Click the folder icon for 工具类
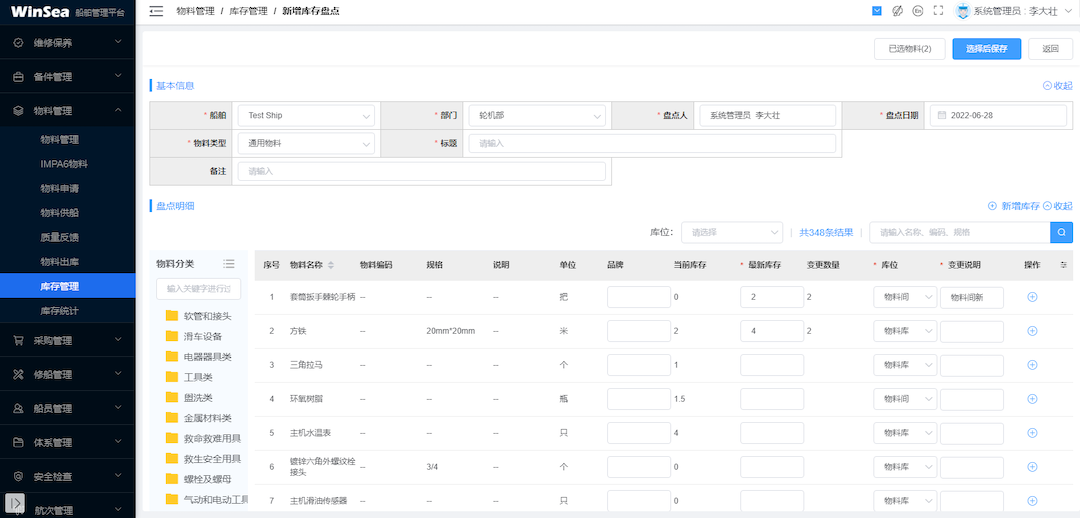1080x518 pixels. click(x=172, y=377)
